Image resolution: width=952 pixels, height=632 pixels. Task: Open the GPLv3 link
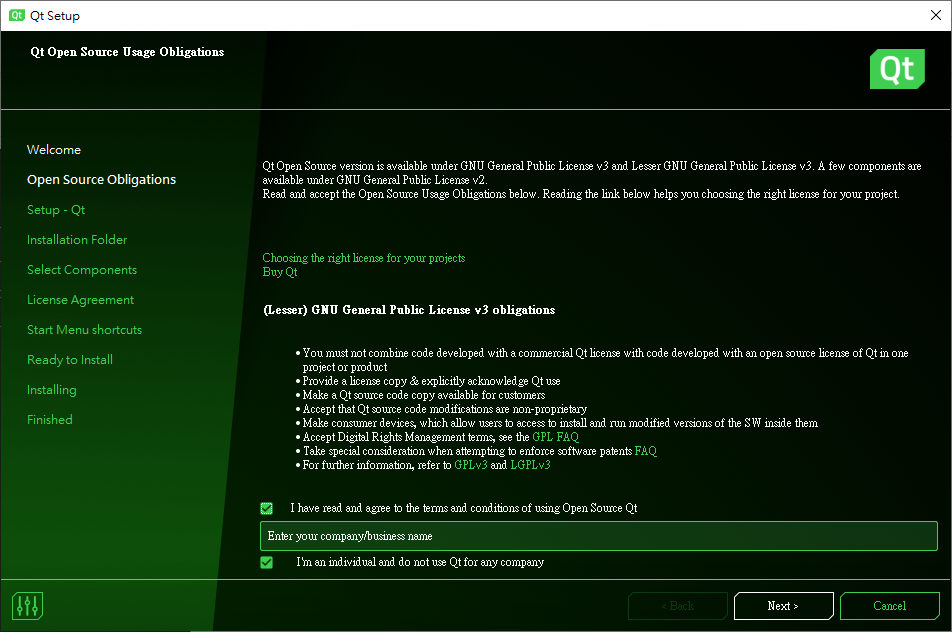click(x=471, y=465)
